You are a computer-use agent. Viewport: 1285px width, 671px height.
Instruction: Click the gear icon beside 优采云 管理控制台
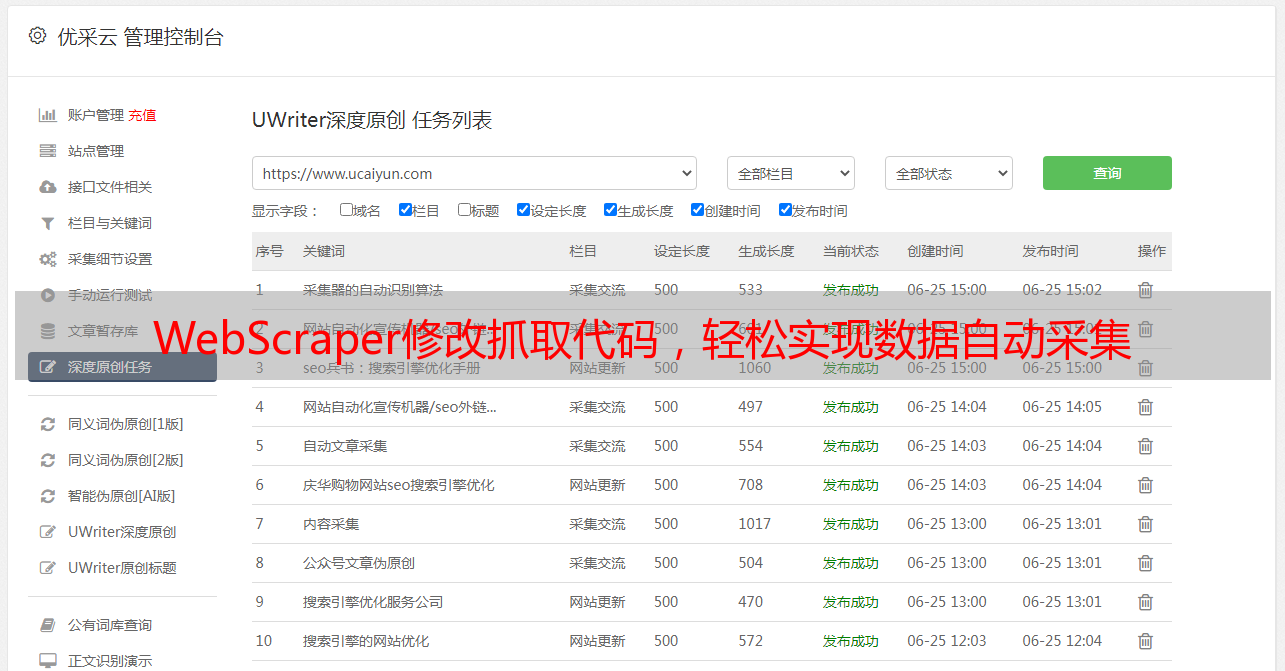click(37, 36)
